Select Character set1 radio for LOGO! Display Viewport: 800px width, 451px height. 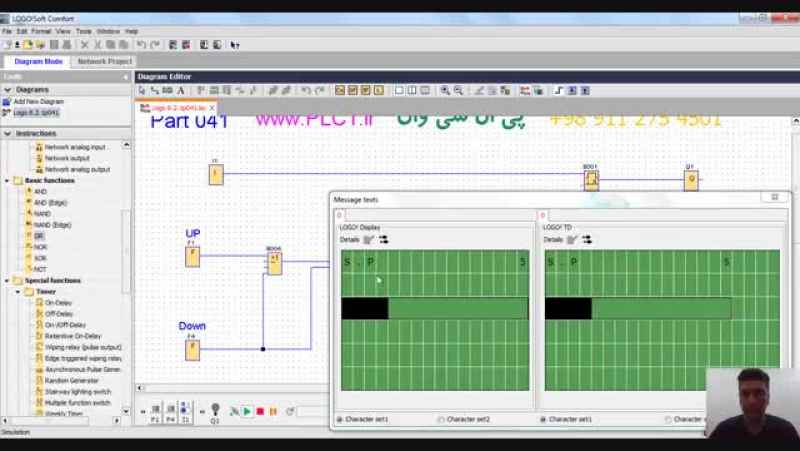tap(339, 419)
